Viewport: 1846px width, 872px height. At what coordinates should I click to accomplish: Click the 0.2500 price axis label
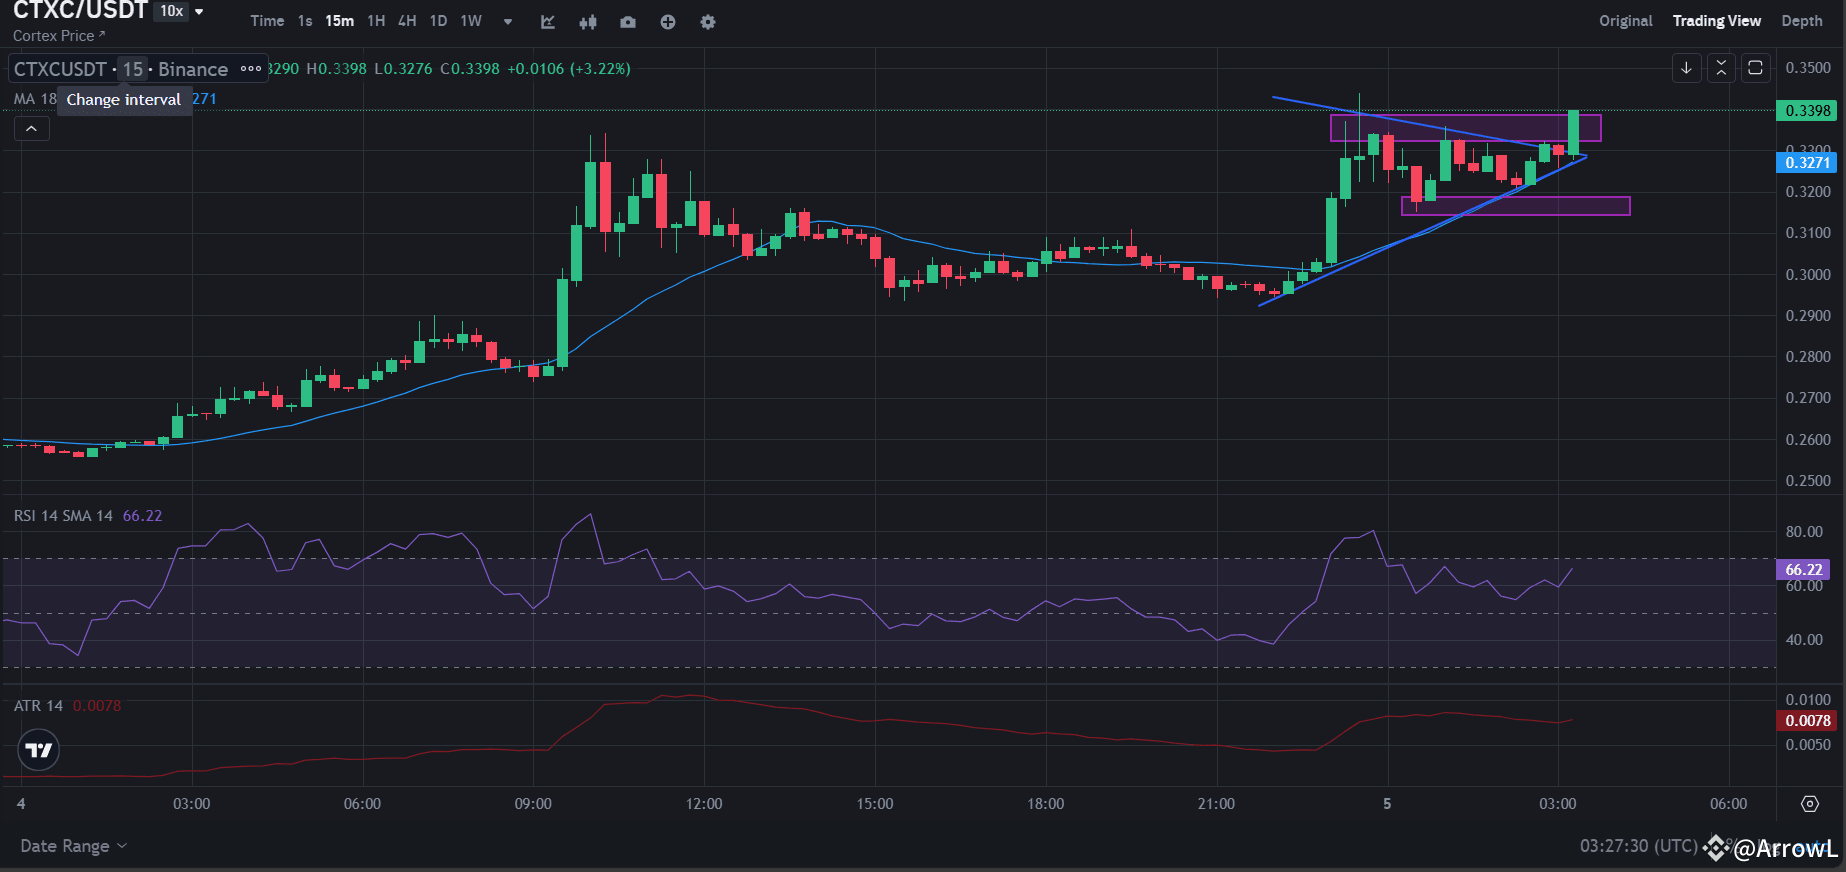click(x=1808, y=481)
